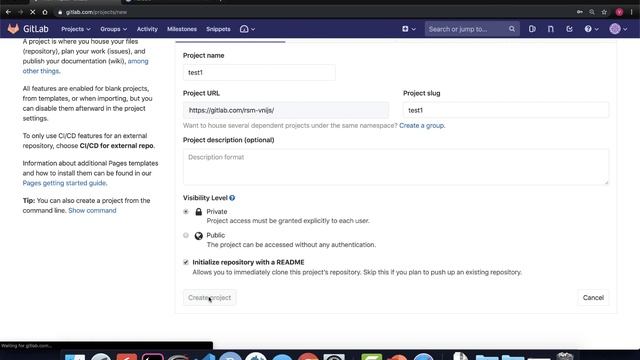
Task: Go to Milestones in the navbar
Action: click(182, 29)
